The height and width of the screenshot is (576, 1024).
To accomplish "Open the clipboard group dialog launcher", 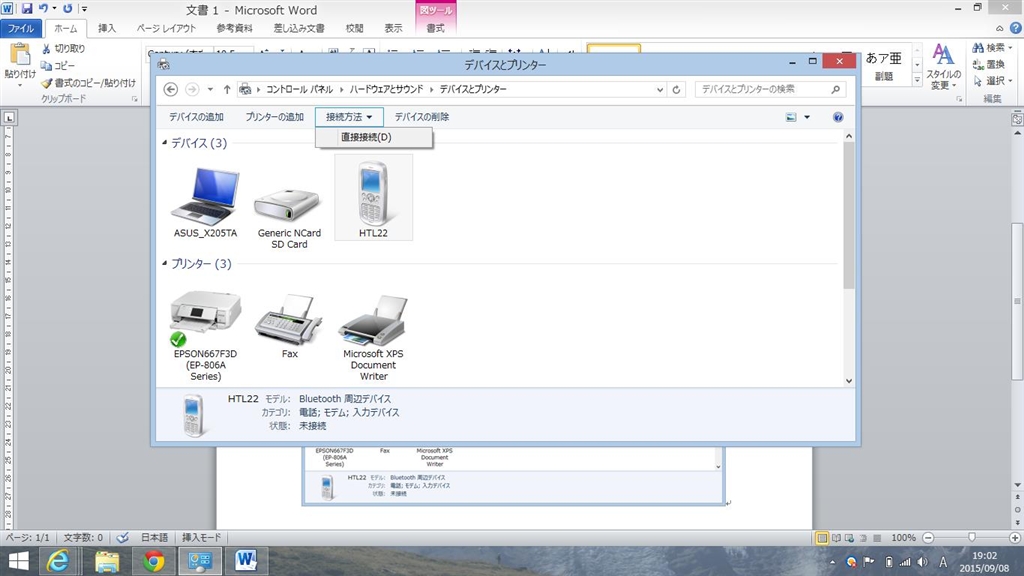I will 135,99.
